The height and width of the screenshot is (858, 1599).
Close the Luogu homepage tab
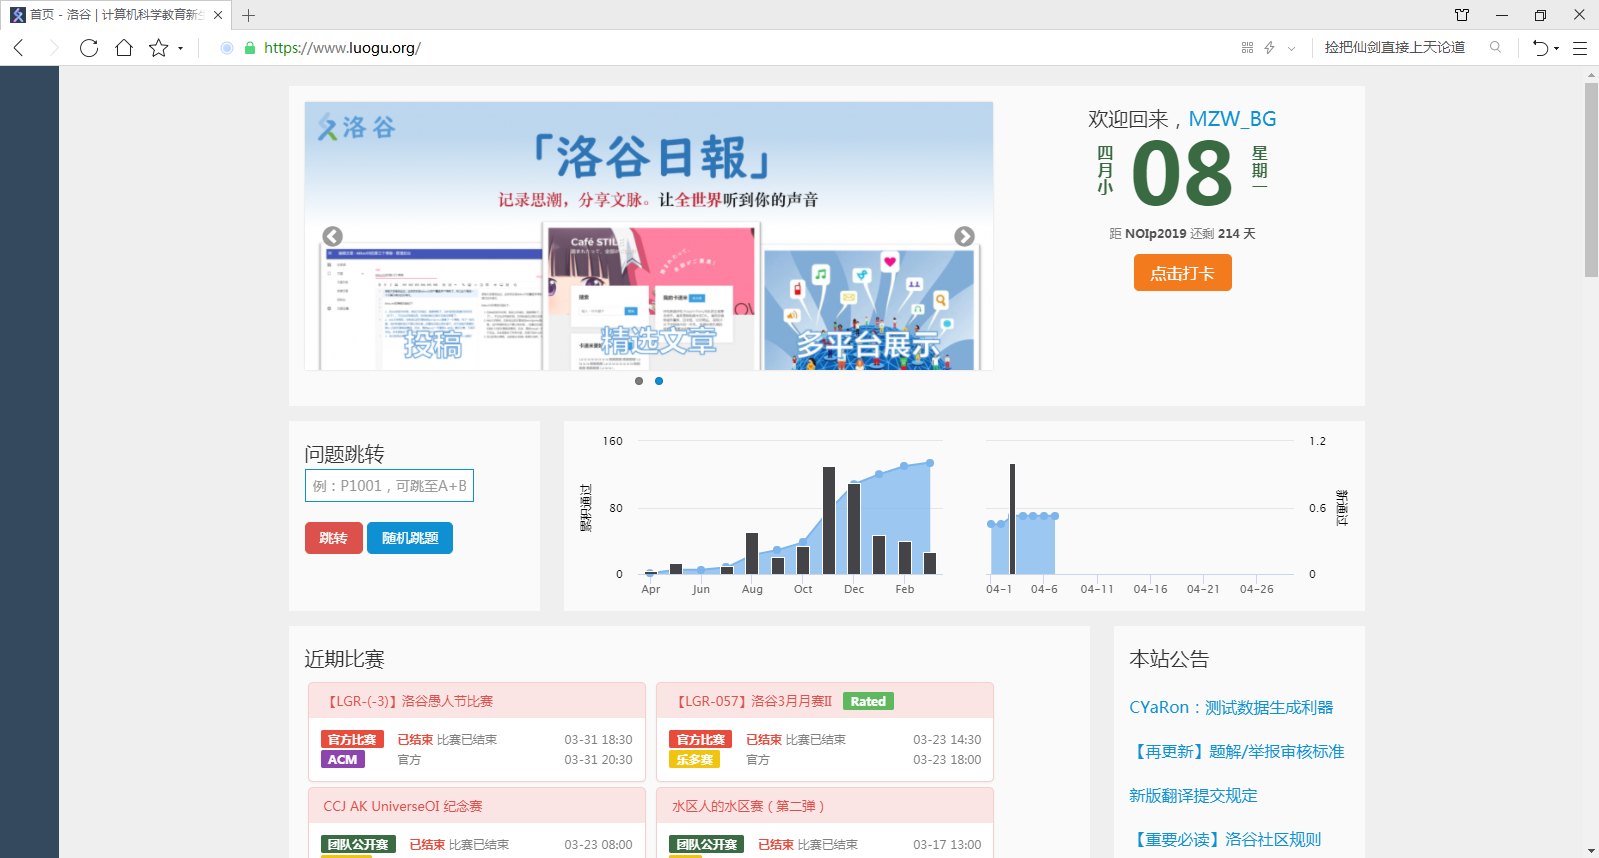[x=218, y=15]
